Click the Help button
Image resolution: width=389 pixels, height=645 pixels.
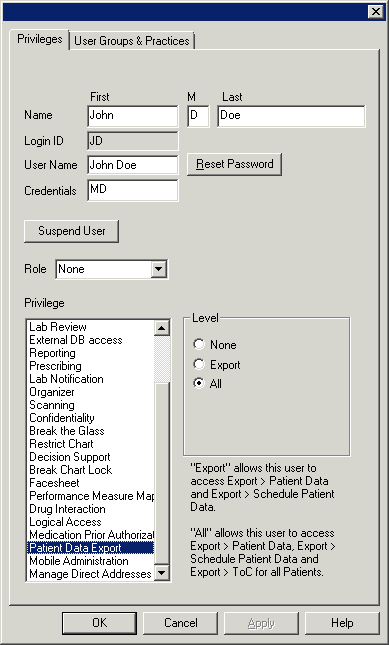pyautogui.click(x=342, y=623)
